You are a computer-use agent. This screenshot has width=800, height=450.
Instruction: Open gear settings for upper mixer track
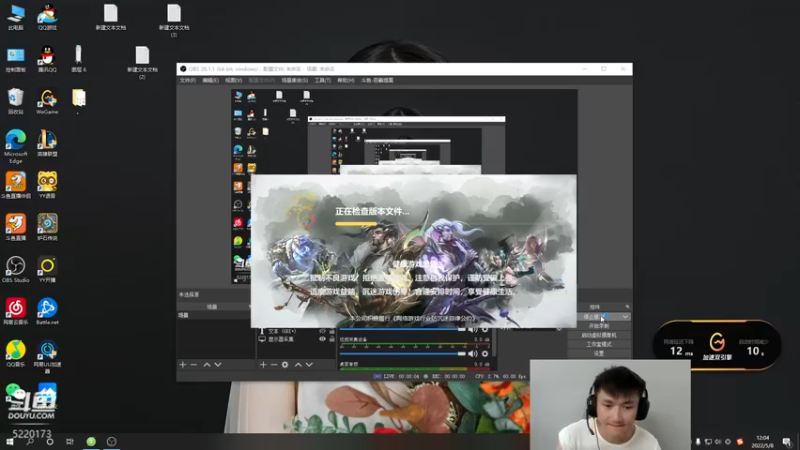[485, 330]
